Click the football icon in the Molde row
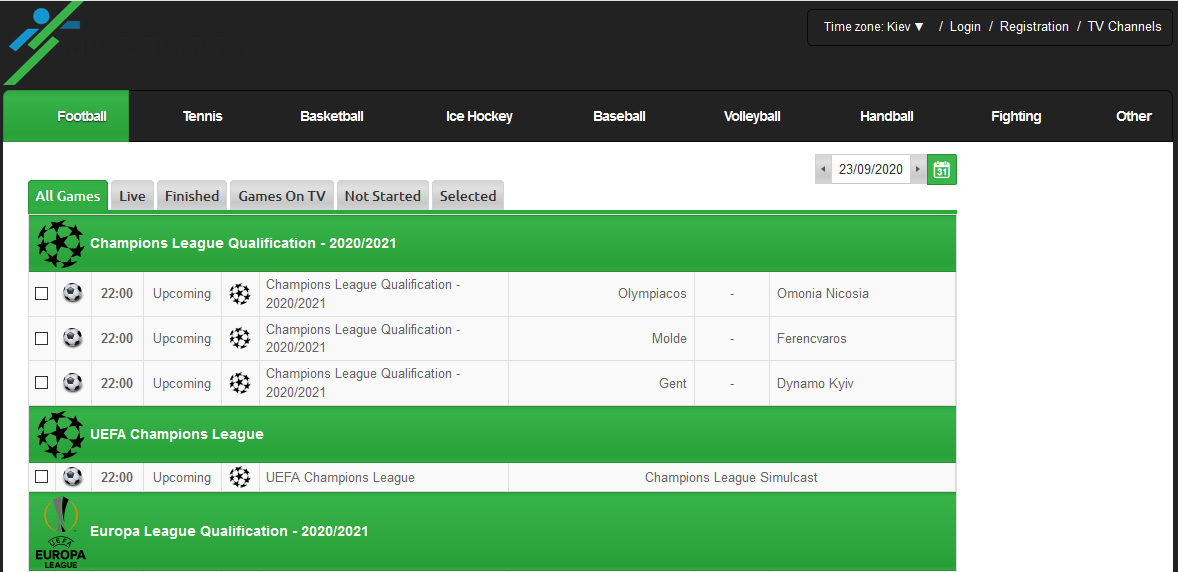The height and width of the screenshot is (572, 1178). tap(73, 338)
